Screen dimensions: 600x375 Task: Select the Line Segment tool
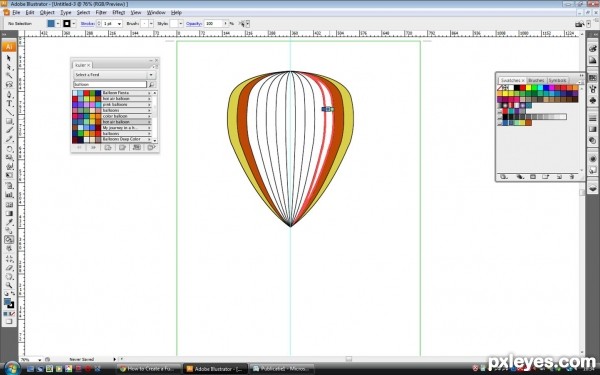tap(9, 112)
